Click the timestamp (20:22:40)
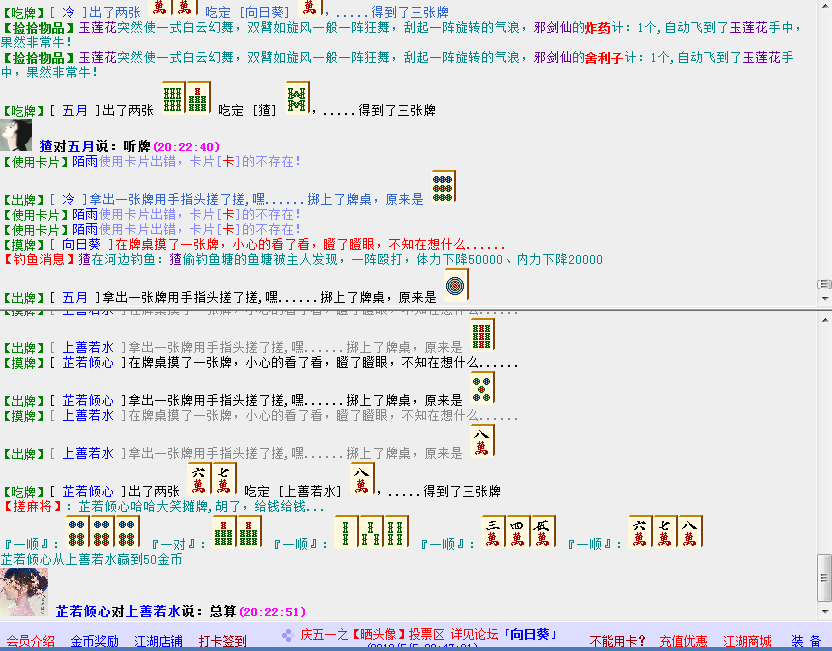832x651 pixels. (186, 146)
